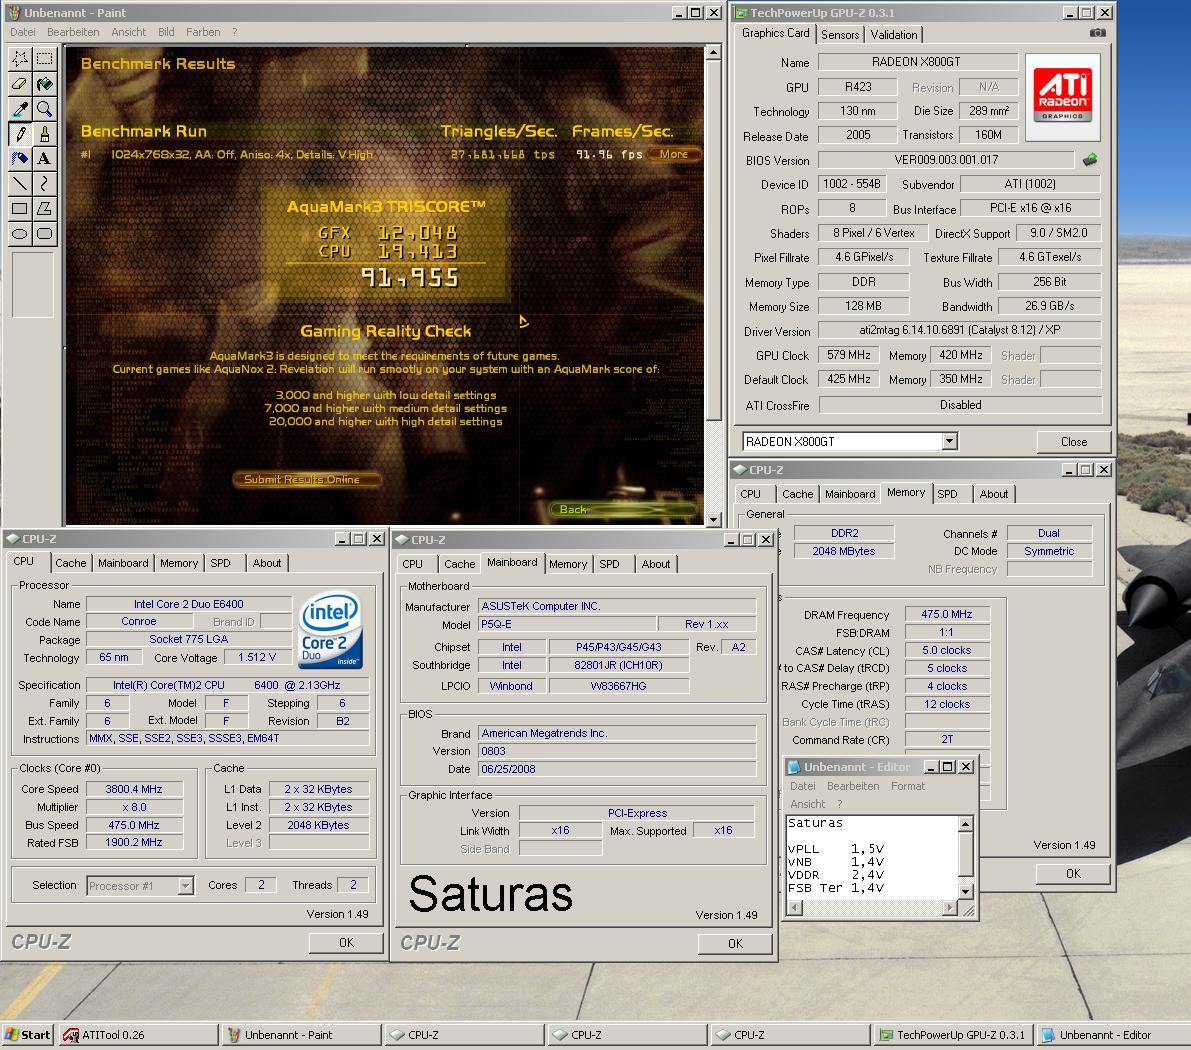The image size is (1191, 1050).
Task: Click inside the Editor text area
Action: [x=872, y=857]
